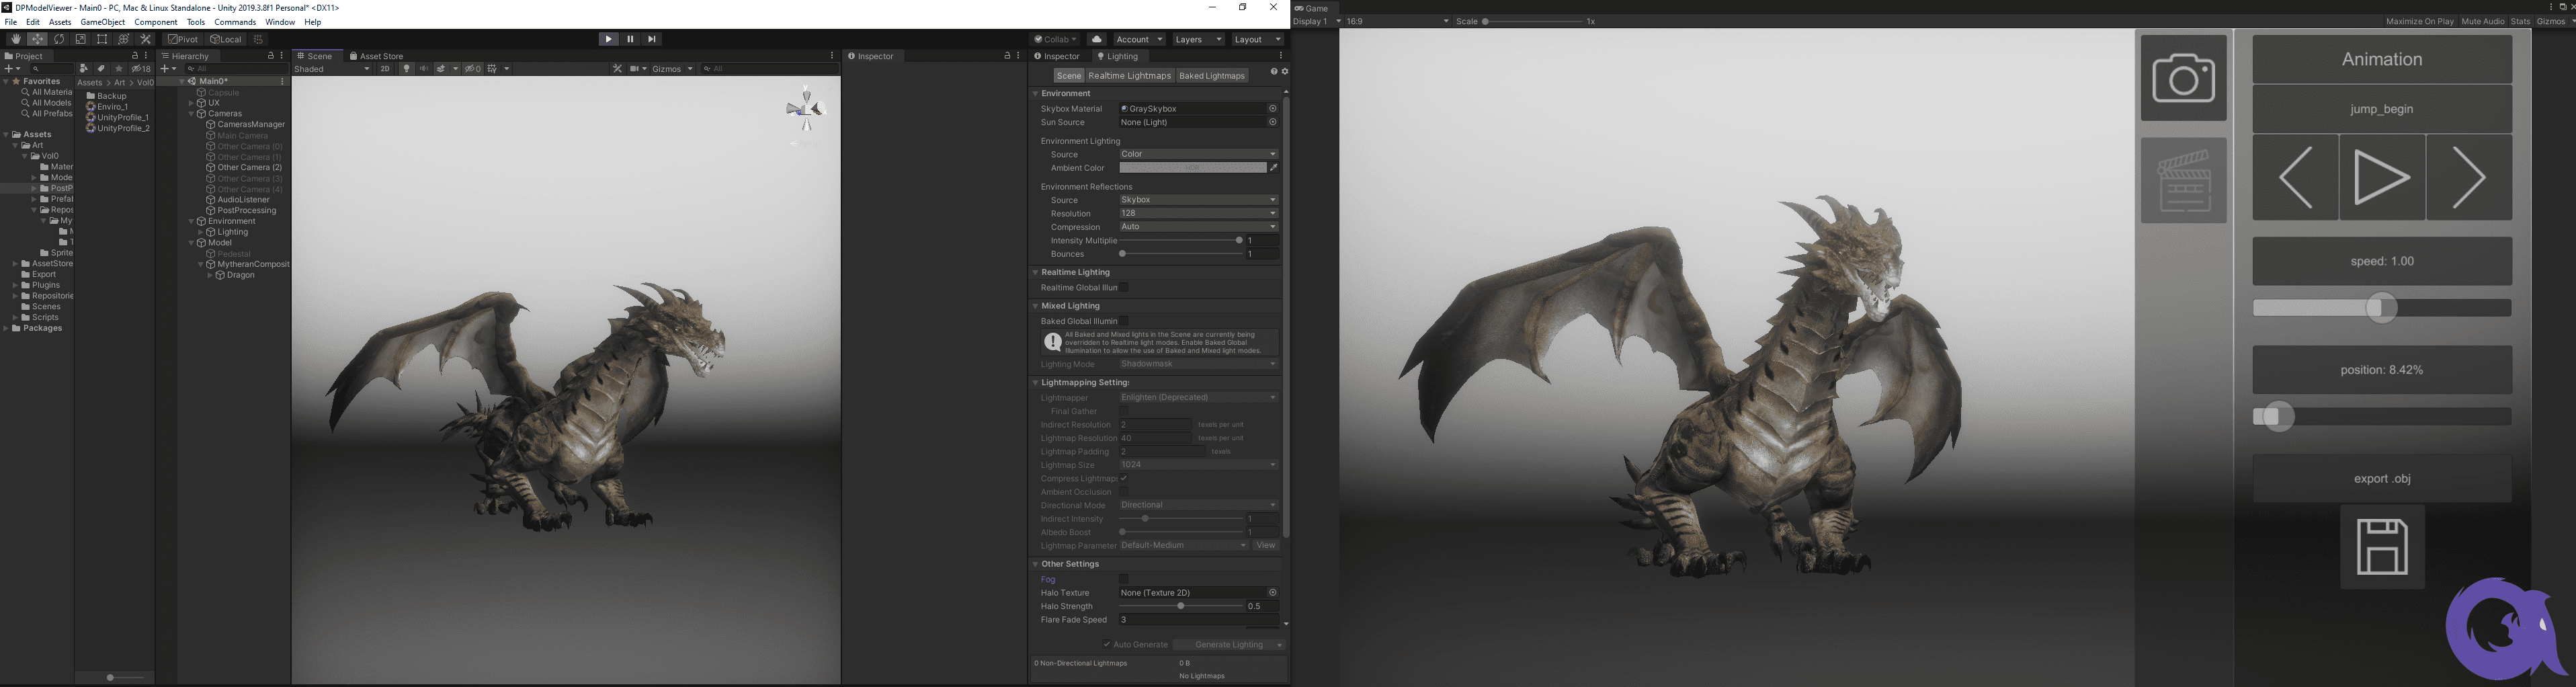The width and height of the screenshot is (2576, 687).
Task: Select the Scale tool
Action: (81, 39)
